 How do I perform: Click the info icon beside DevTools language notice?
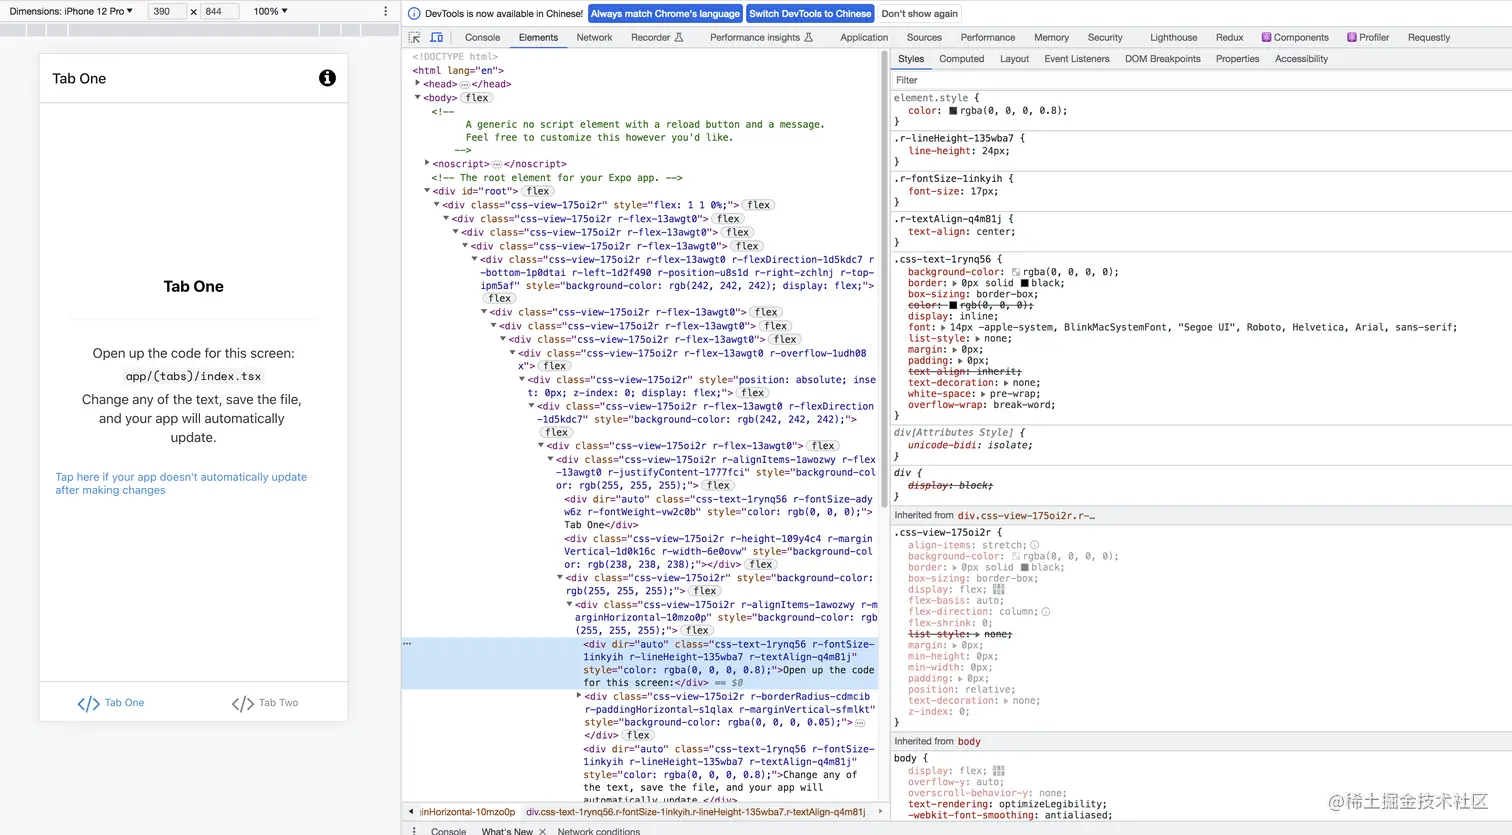coord(414,14)
